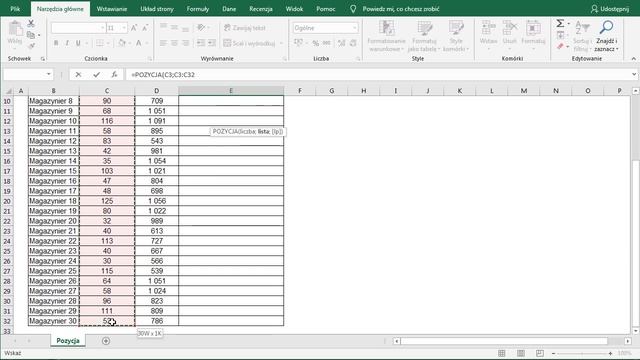Switch to the Formuły tab
The height and width of the screenshot is (360, 640).
[198, 9]
